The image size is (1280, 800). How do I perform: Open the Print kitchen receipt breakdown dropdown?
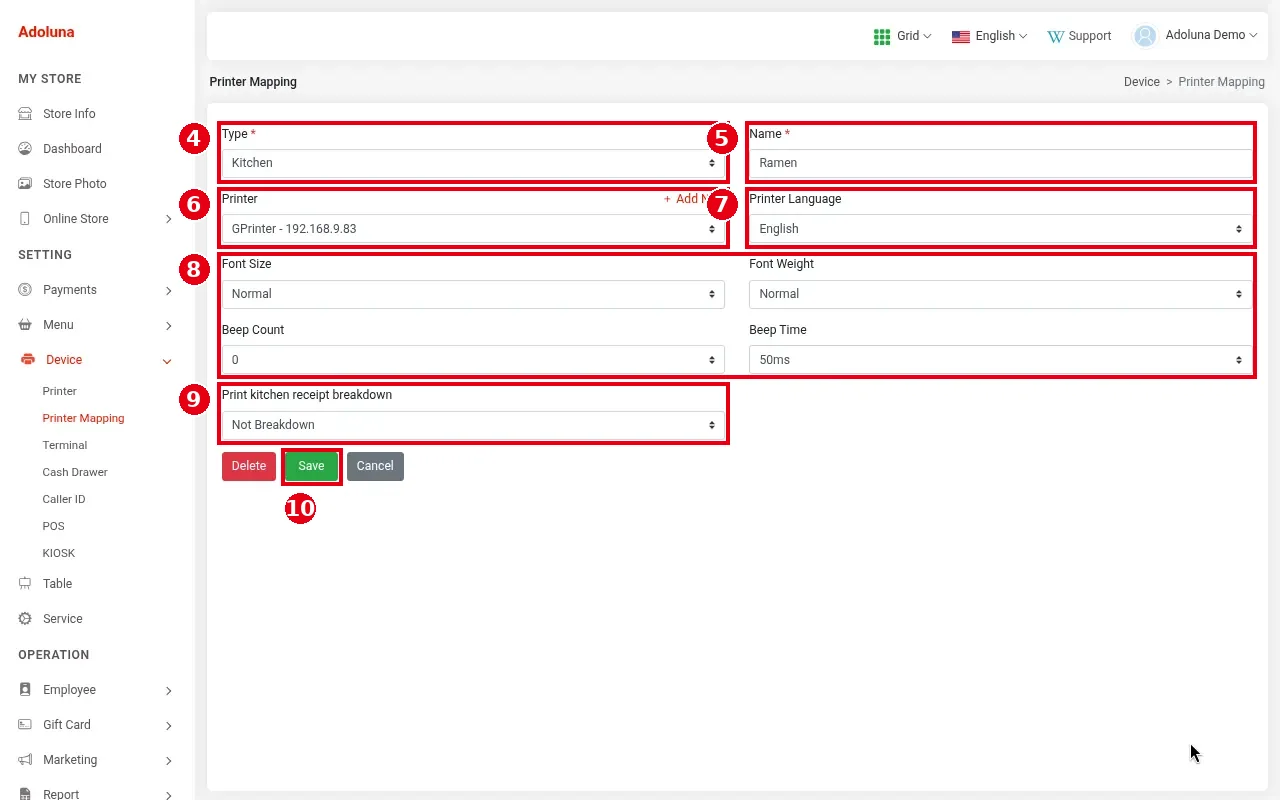click(x=473, y=425)
